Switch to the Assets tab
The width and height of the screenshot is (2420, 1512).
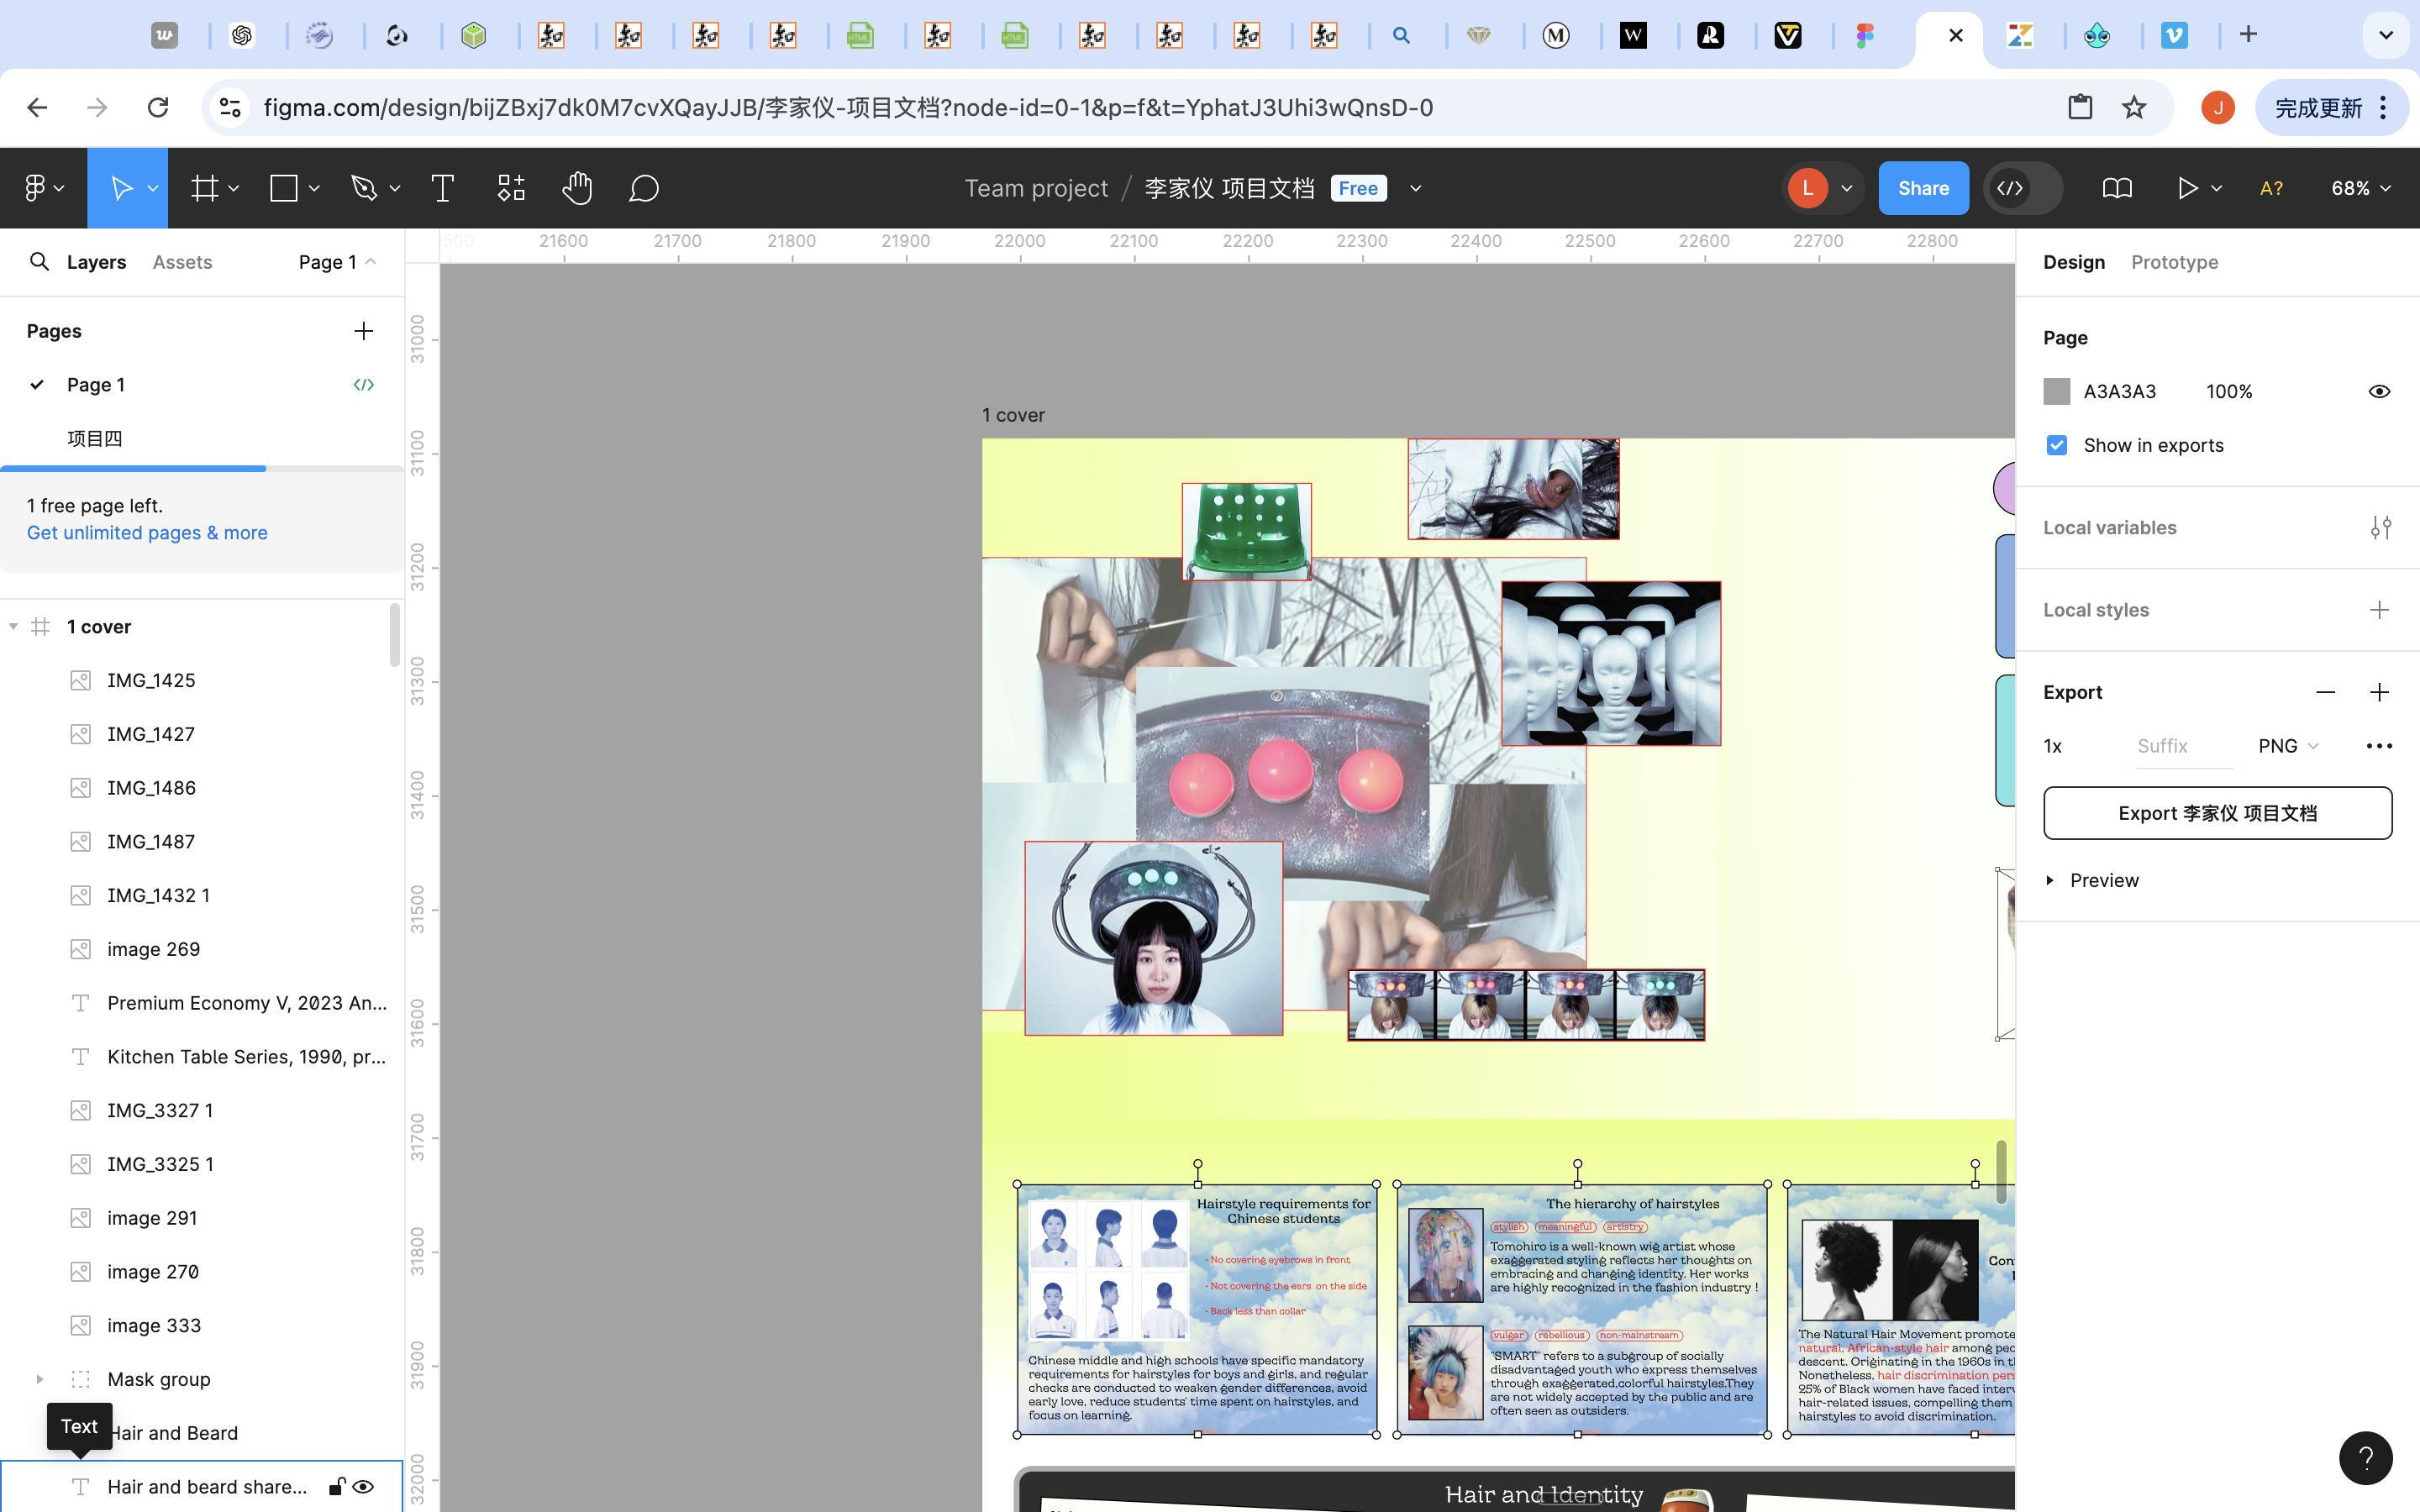point(182,262)
